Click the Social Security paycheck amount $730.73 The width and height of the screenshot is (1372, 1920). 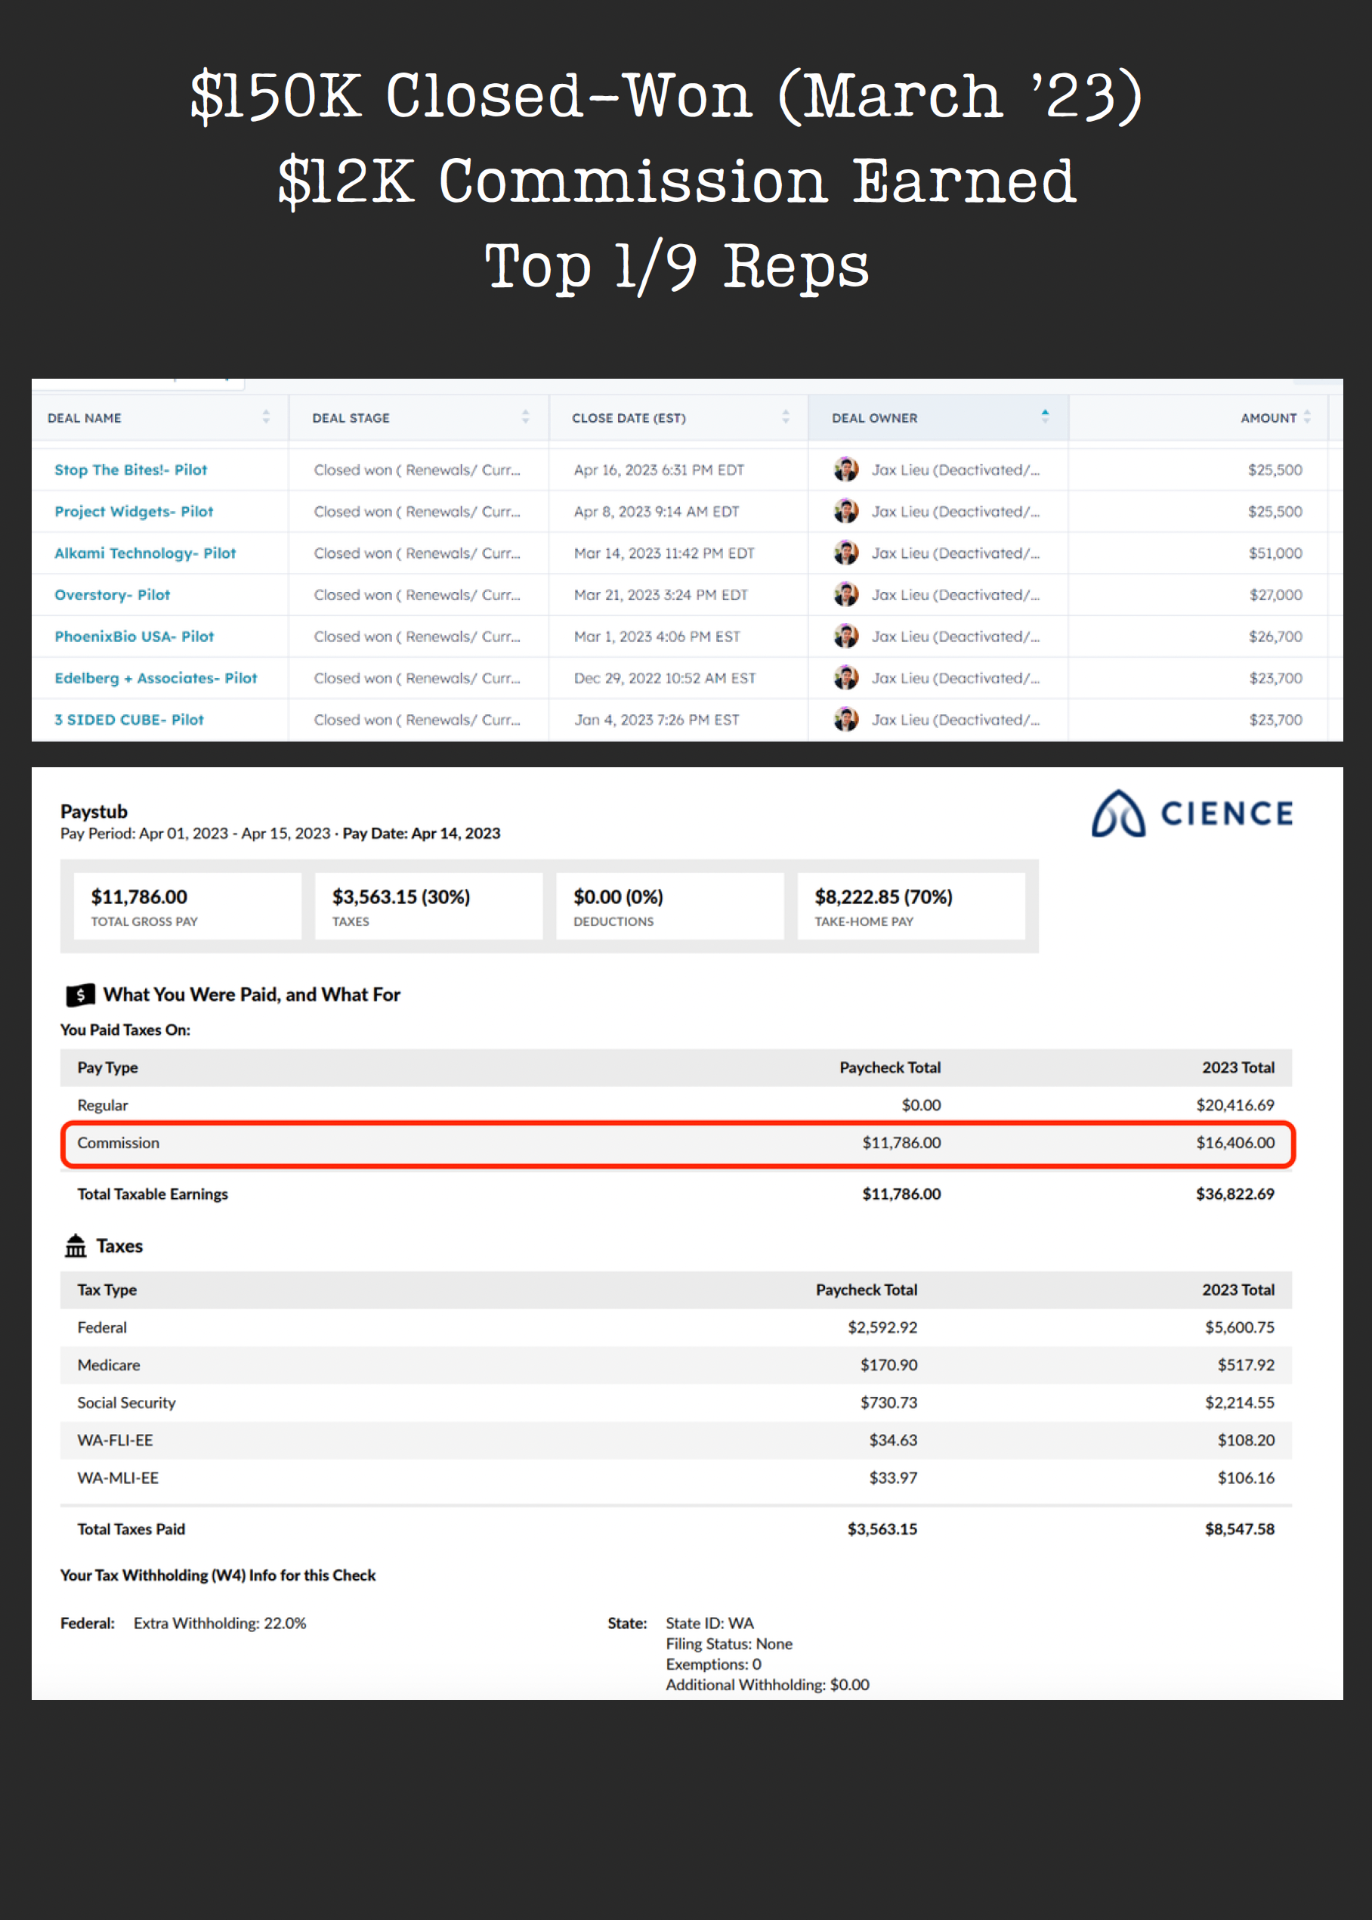point(889,1403)
